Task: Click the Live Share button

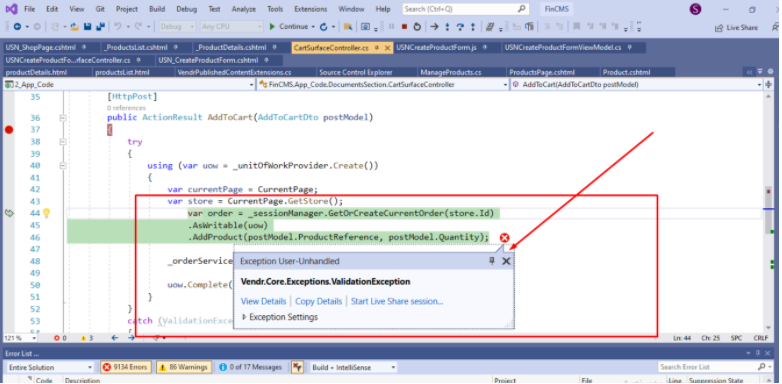Action: [736, 28]
